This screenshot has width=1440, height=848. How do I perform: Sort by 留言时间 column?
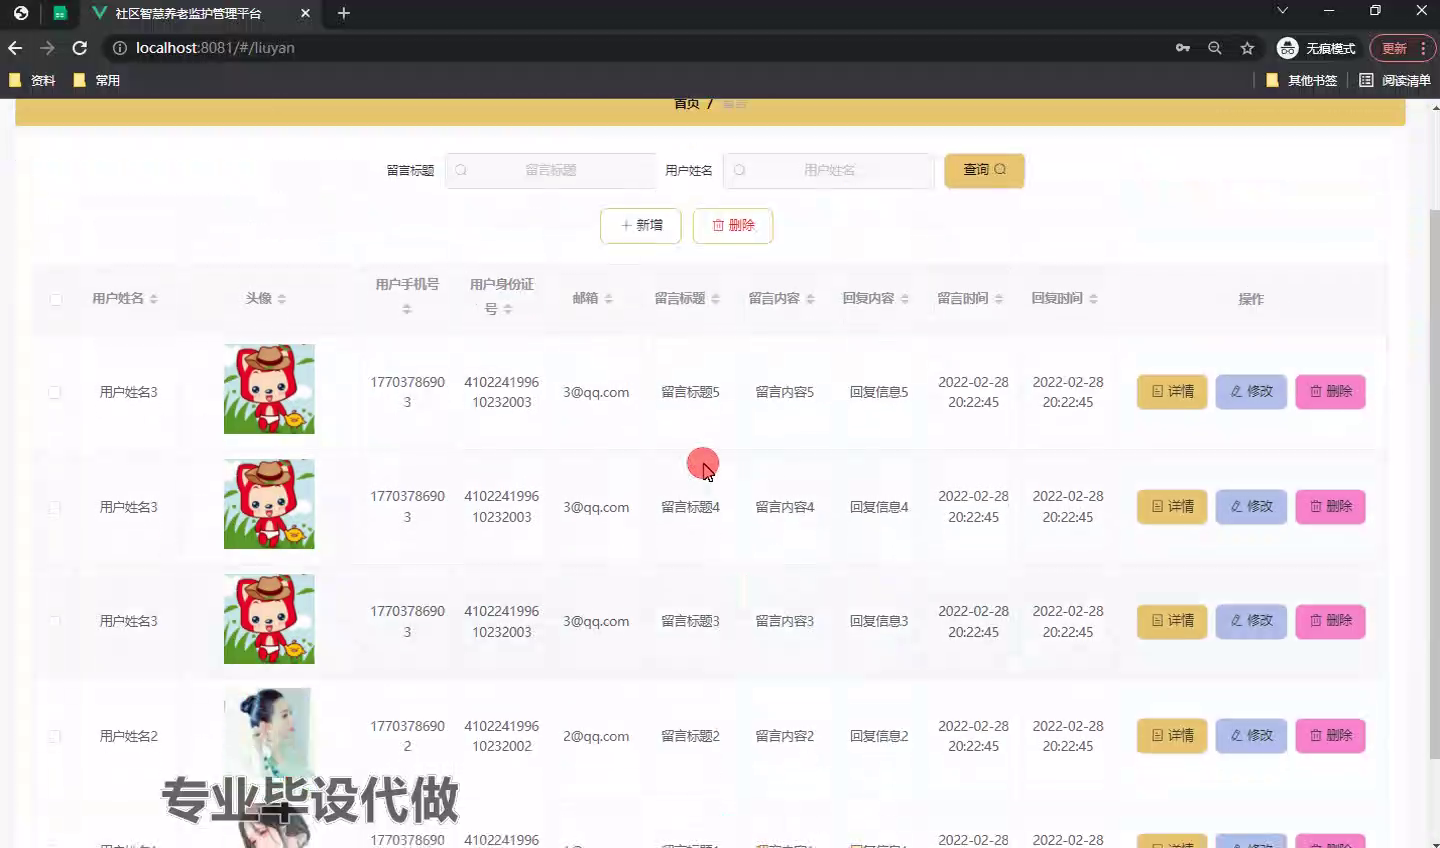[x=998, y=299]
